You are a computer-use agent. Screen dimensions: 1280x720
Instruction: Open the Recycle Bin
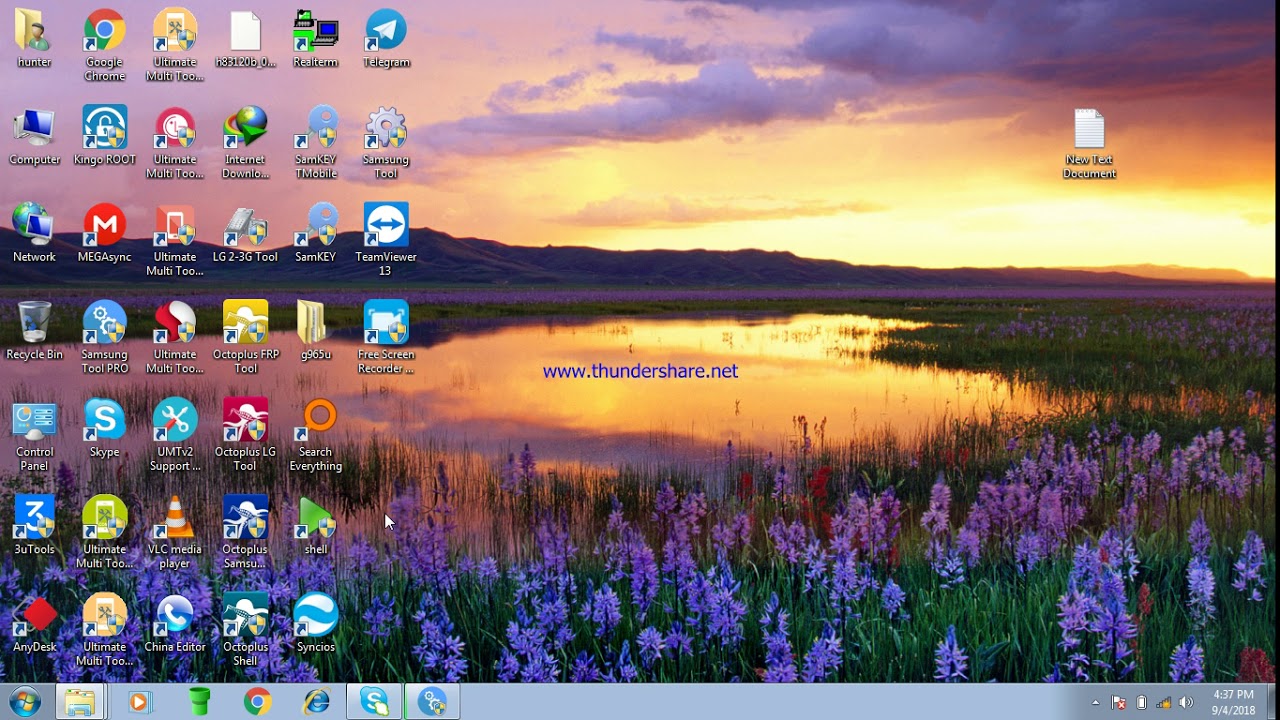tap(34, 331)
